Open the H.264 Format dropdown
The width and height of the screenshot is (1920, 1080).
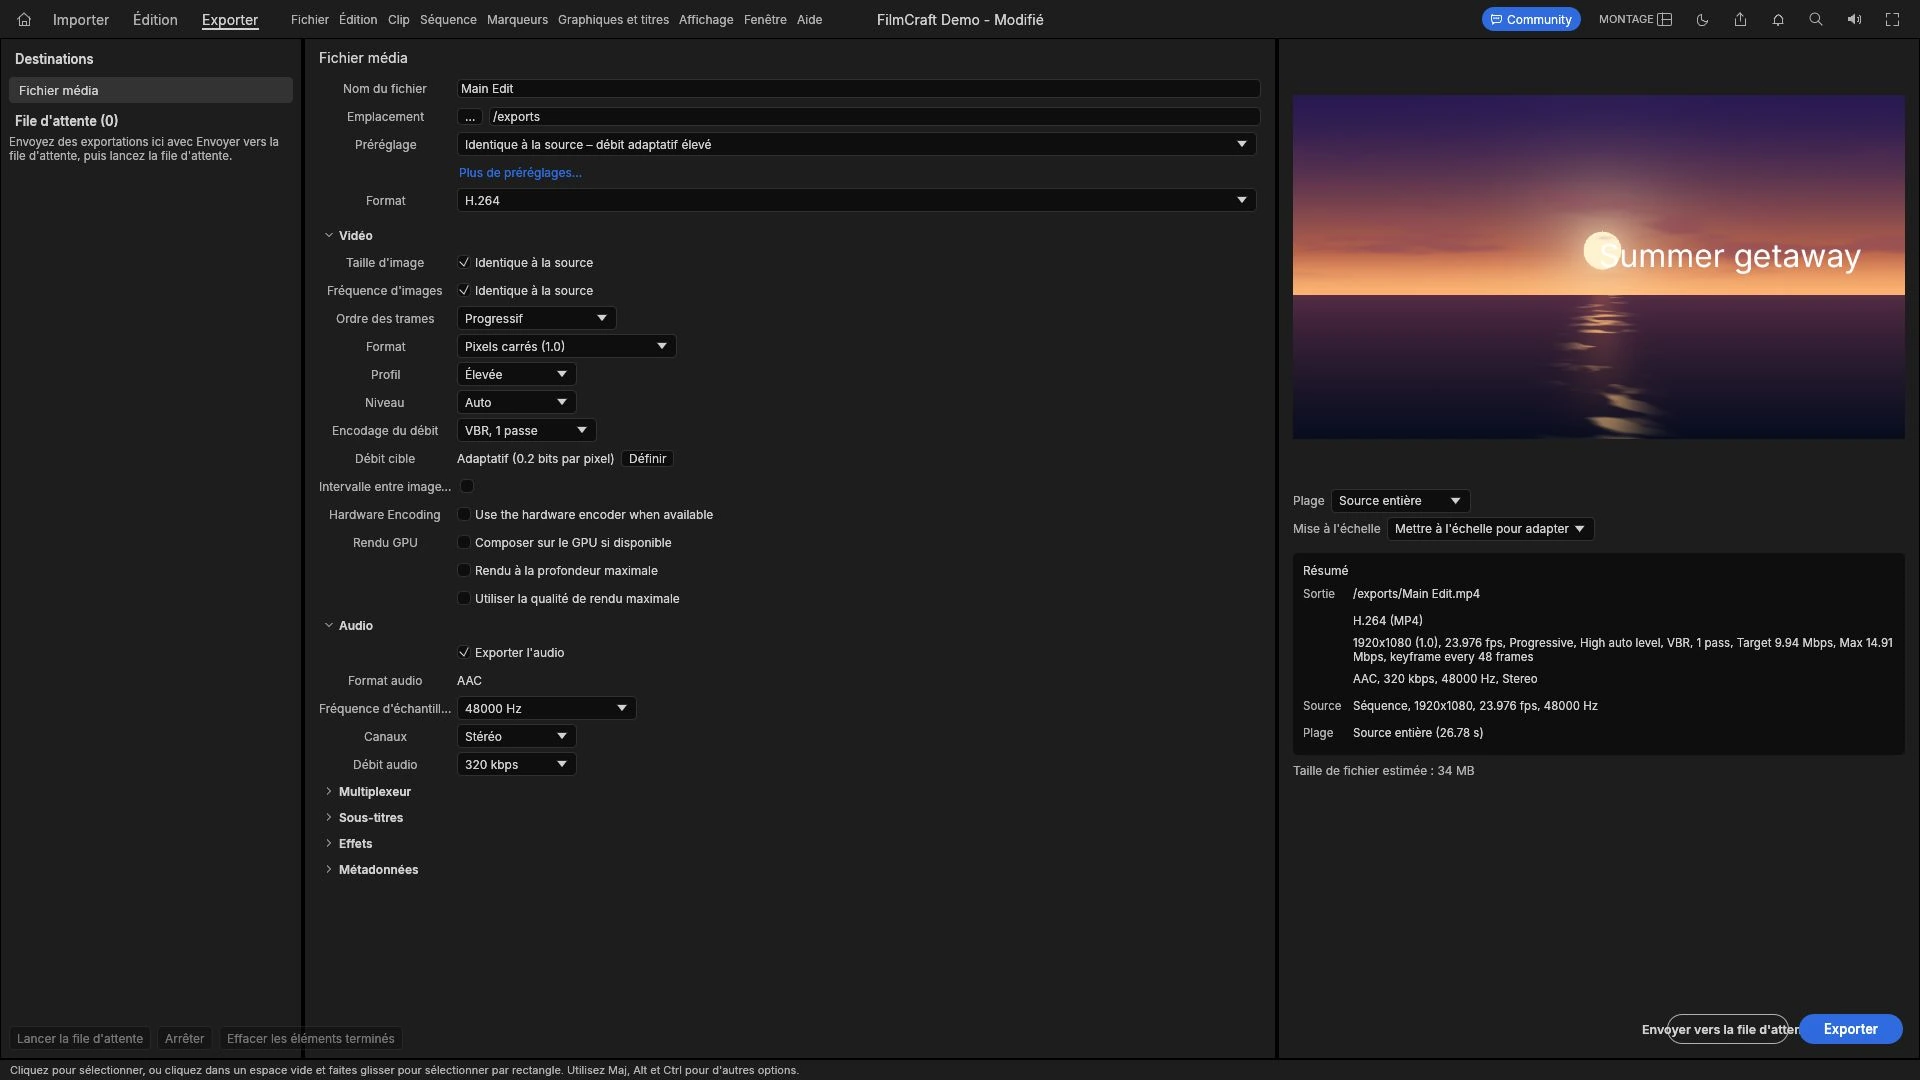[857, 201]
